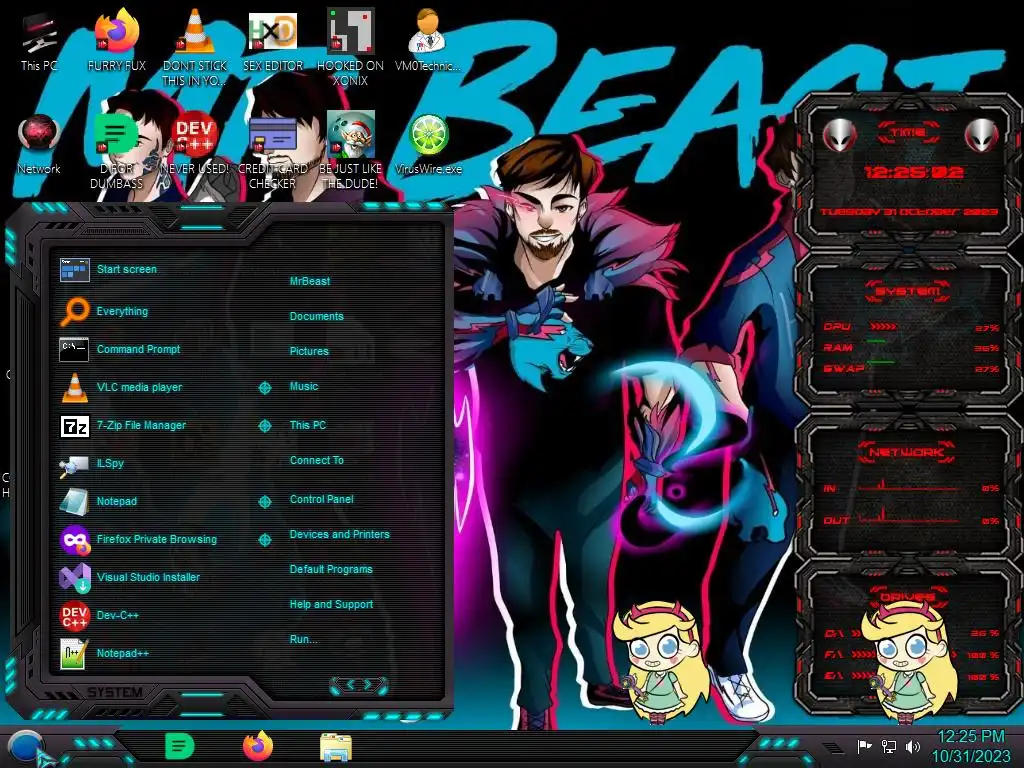
Task: Click Run... in start menu
Action: coord(303,639)
